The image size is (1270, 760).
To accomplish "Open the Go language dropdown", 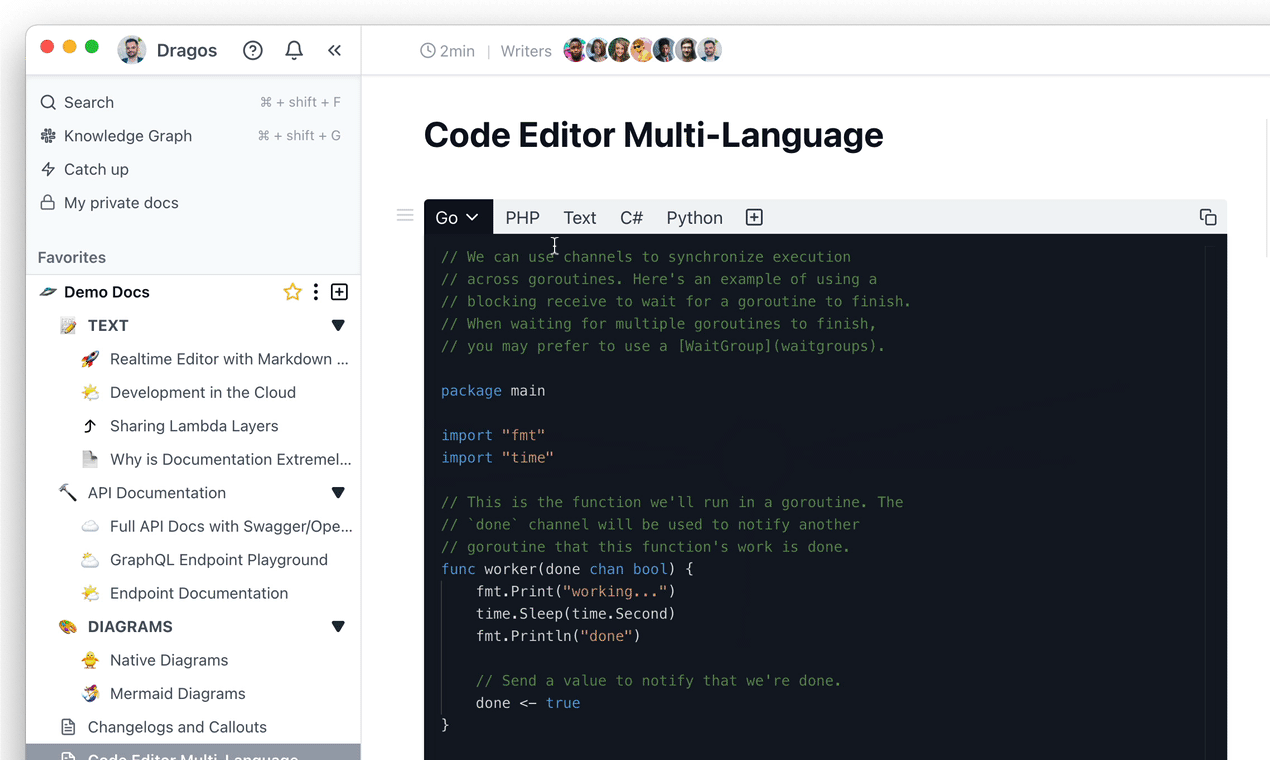I will tap(457, 217).
